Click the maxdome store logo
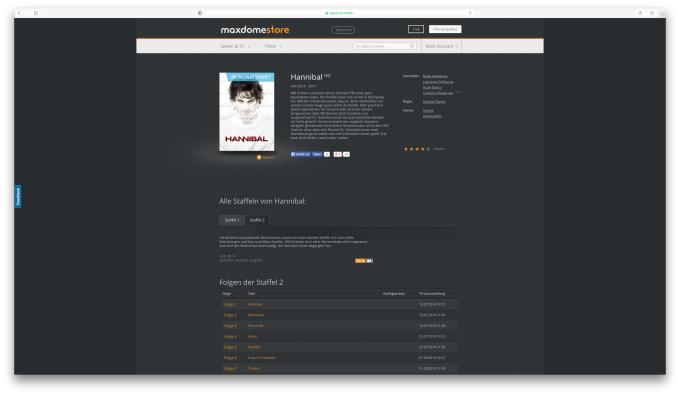The image size is (680, 395). pos(255,30)
